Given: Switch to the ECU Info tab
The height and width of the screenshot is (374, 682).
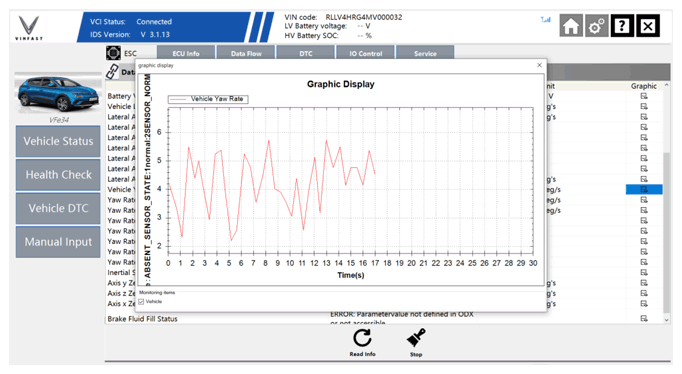Looking at the screenshot, I should point(186,52).
